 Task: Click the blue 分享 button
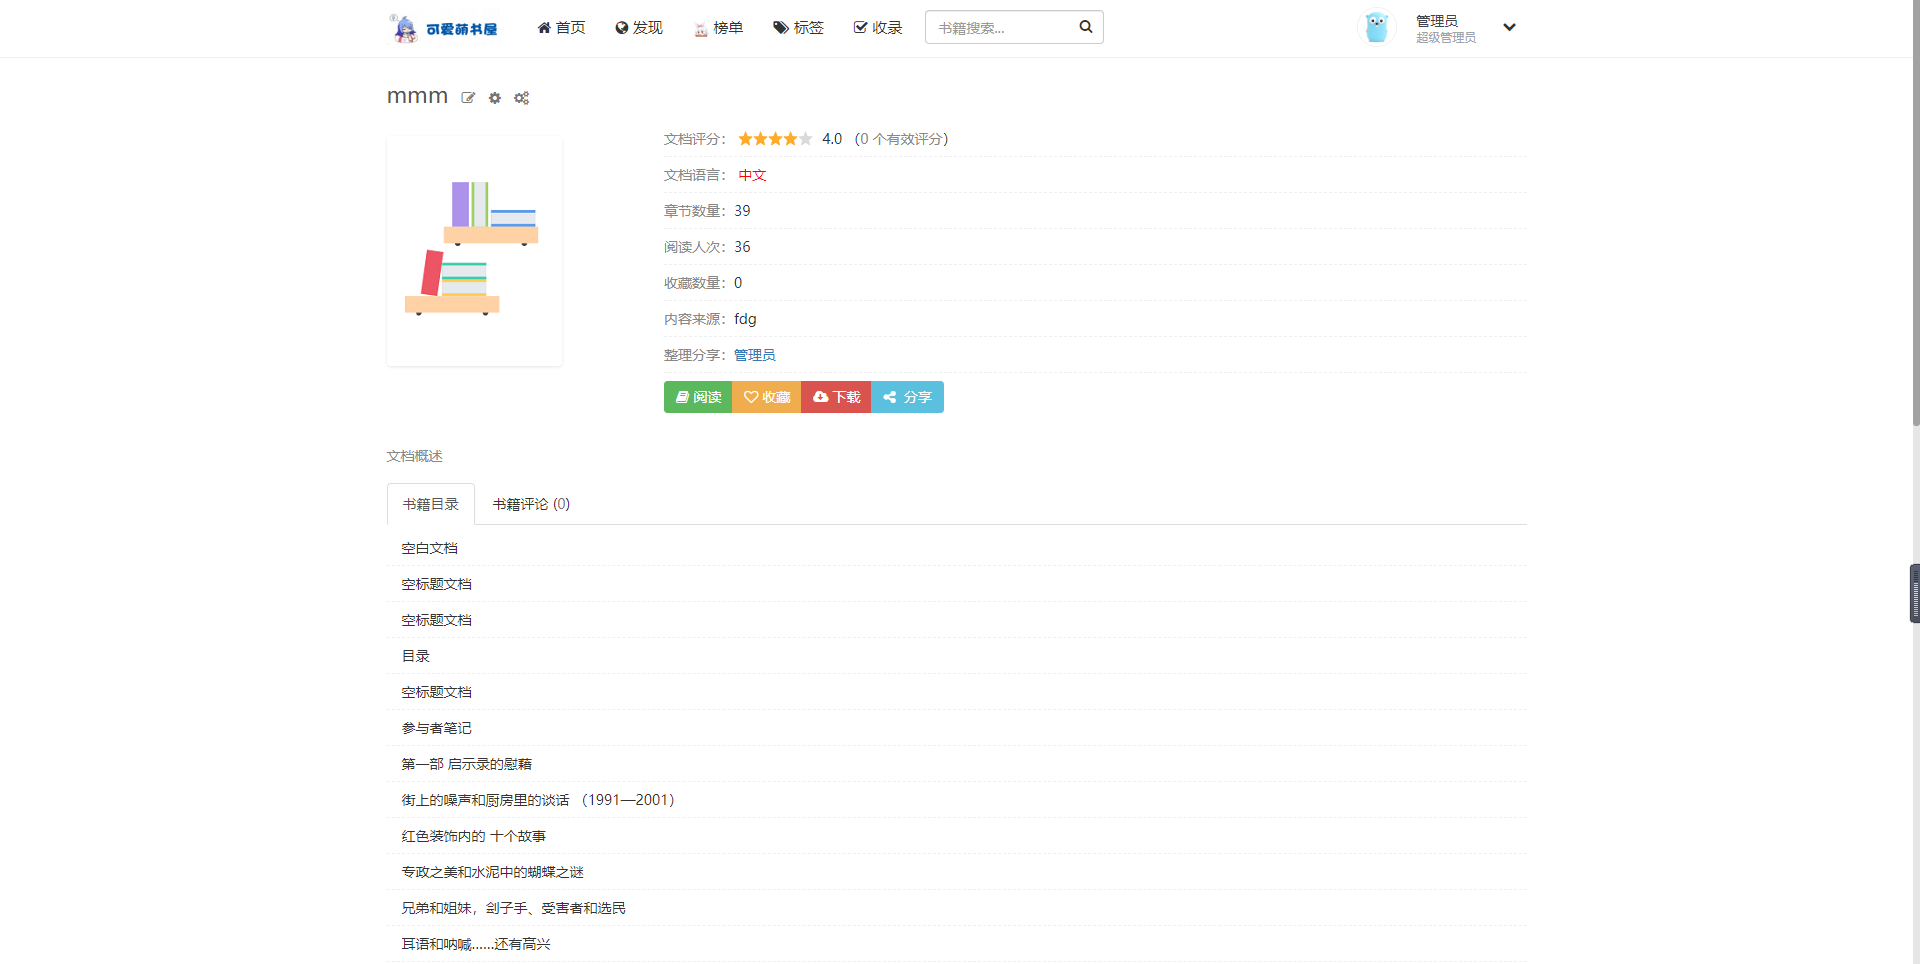click(907, 397)
